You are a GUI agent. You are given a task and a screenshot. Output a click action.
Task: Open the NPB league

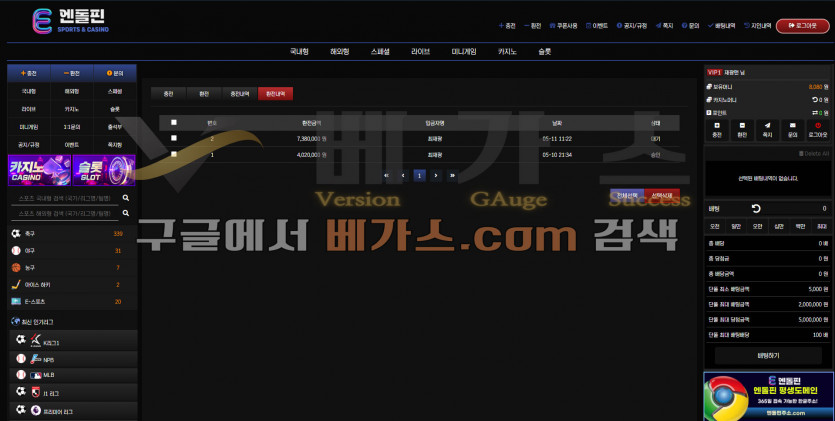pyautogui.click(x=73, y=359)
